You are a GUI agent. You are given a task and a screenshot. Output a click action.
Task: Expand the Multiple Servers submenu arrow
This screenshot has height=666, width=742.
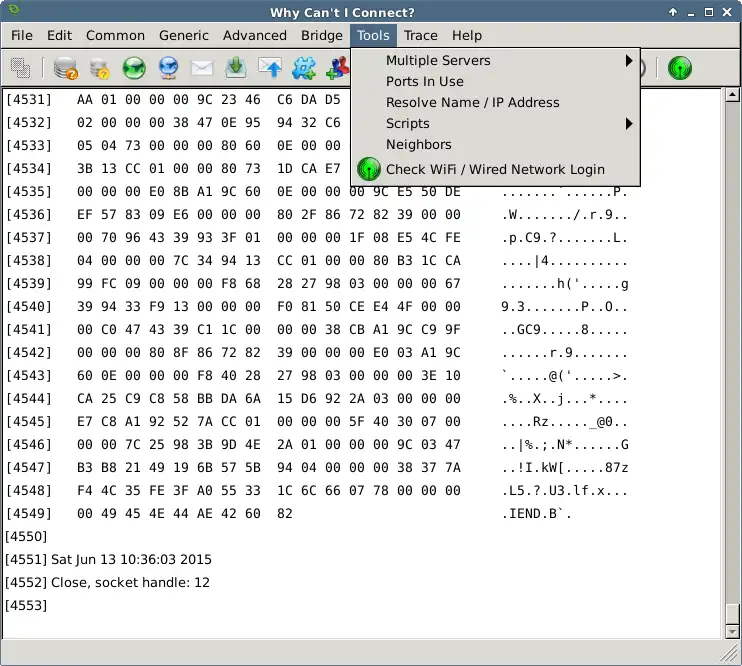pyautogui.click(x=628, y=61)
